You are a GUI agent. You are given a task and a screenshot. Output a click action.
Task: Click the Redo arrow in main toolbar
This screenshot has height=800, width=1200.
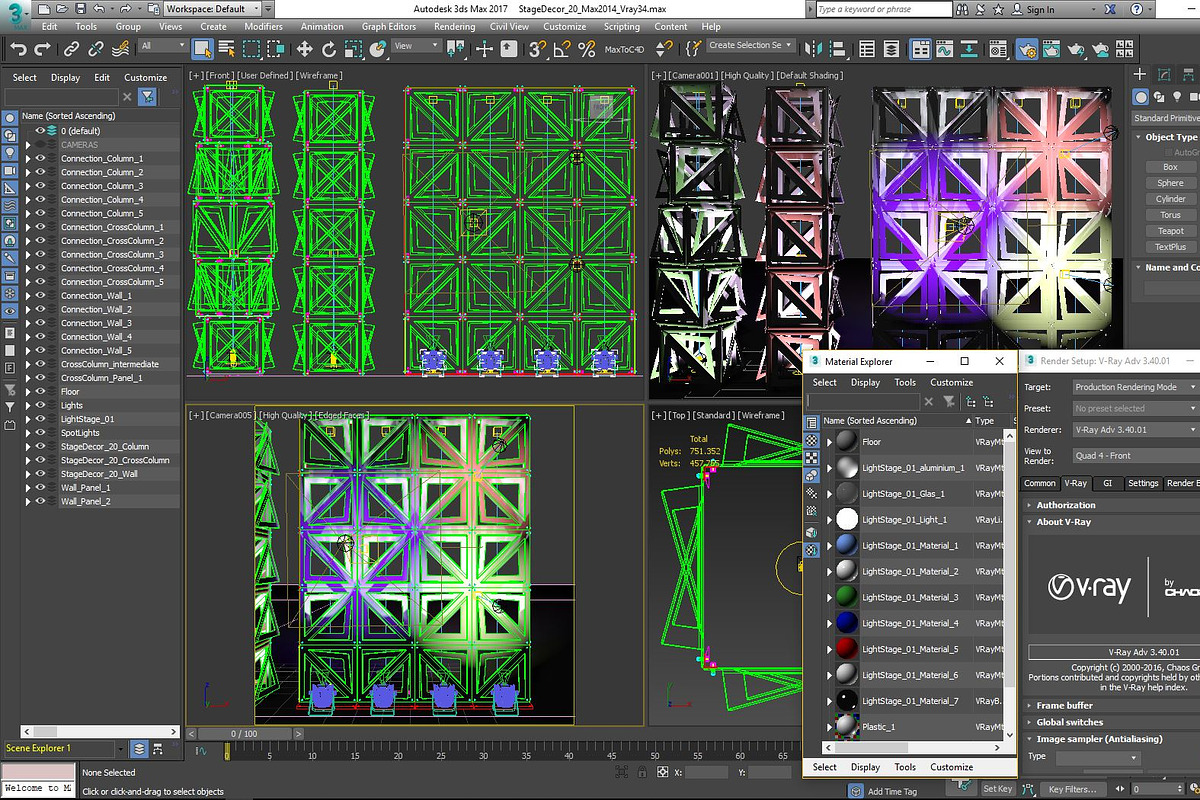(42, 48)
